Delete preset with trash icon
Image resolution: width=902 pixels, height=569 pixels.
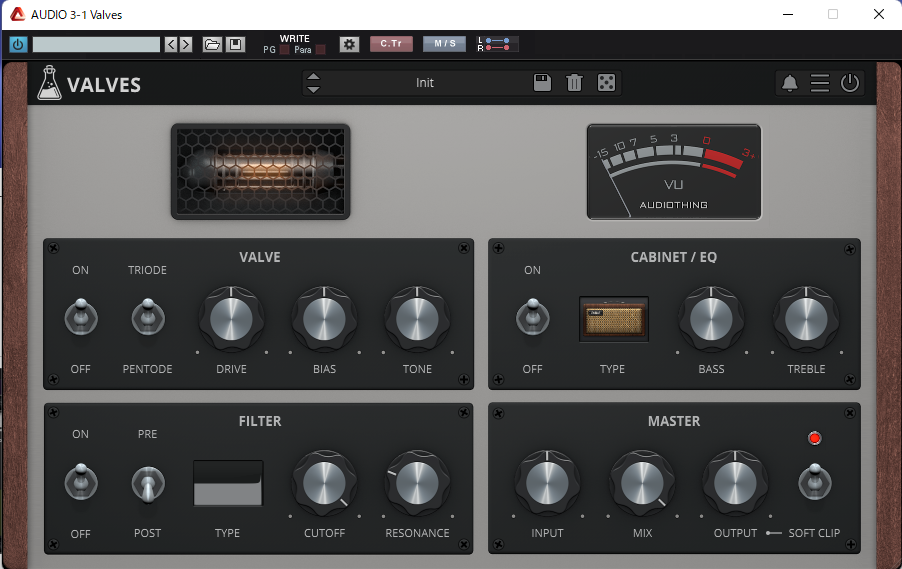(x=574, y=83)
